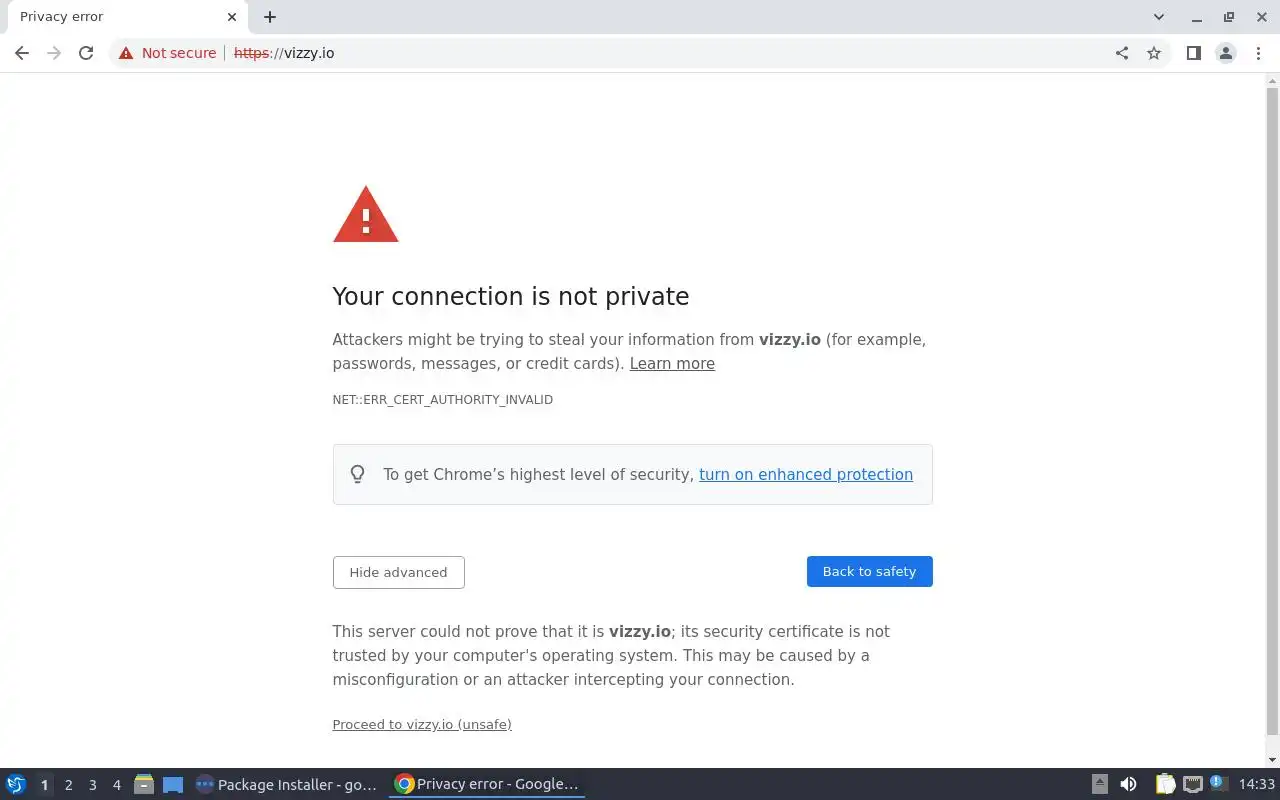Expand the tab search dropdown arrow
The width and height of the screenshot is (1280, 800).
tap(1159, 17)
